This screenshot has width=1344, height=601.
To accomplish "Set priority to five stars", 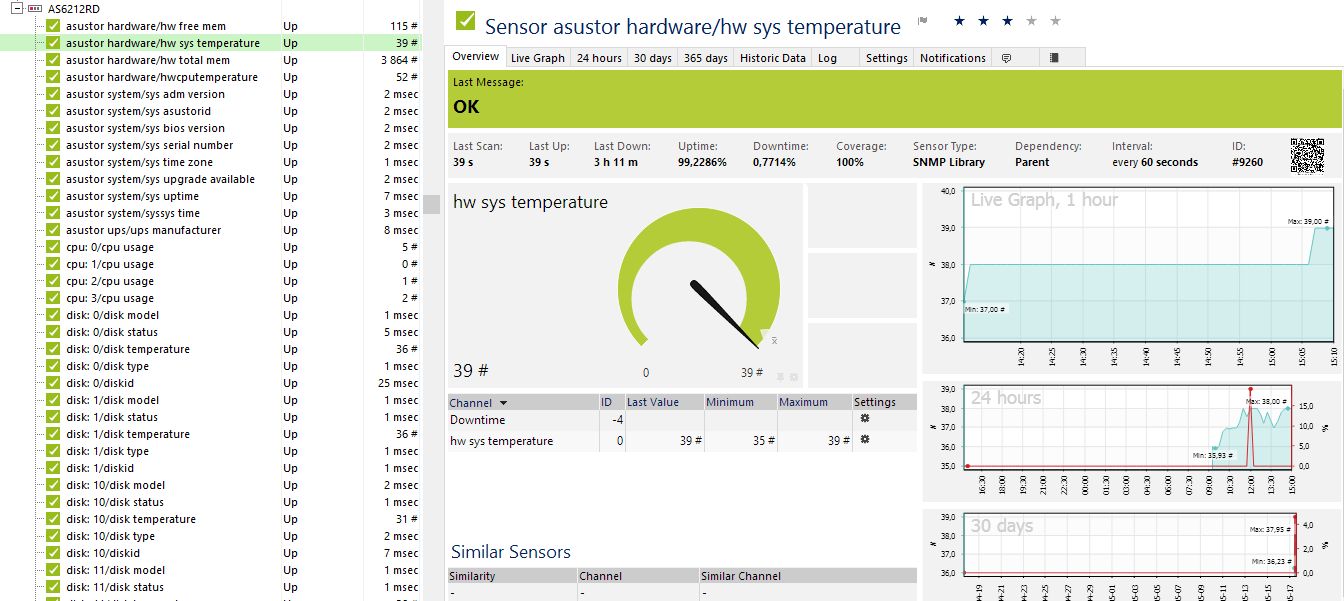I will coord(1056,21).
